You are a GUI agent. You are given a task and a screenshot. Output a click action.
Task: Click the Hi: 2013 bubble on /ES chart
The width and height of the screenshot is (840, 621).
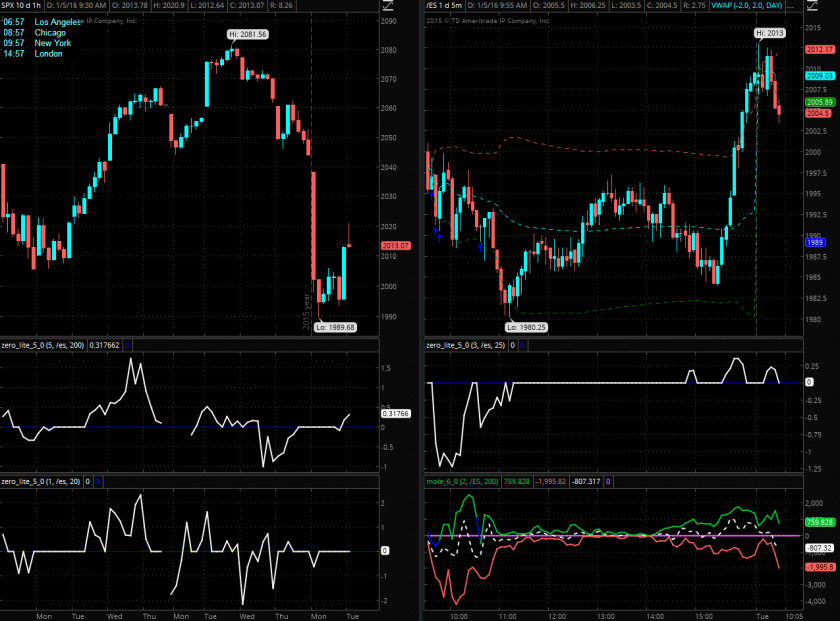(x=770, y=34)
